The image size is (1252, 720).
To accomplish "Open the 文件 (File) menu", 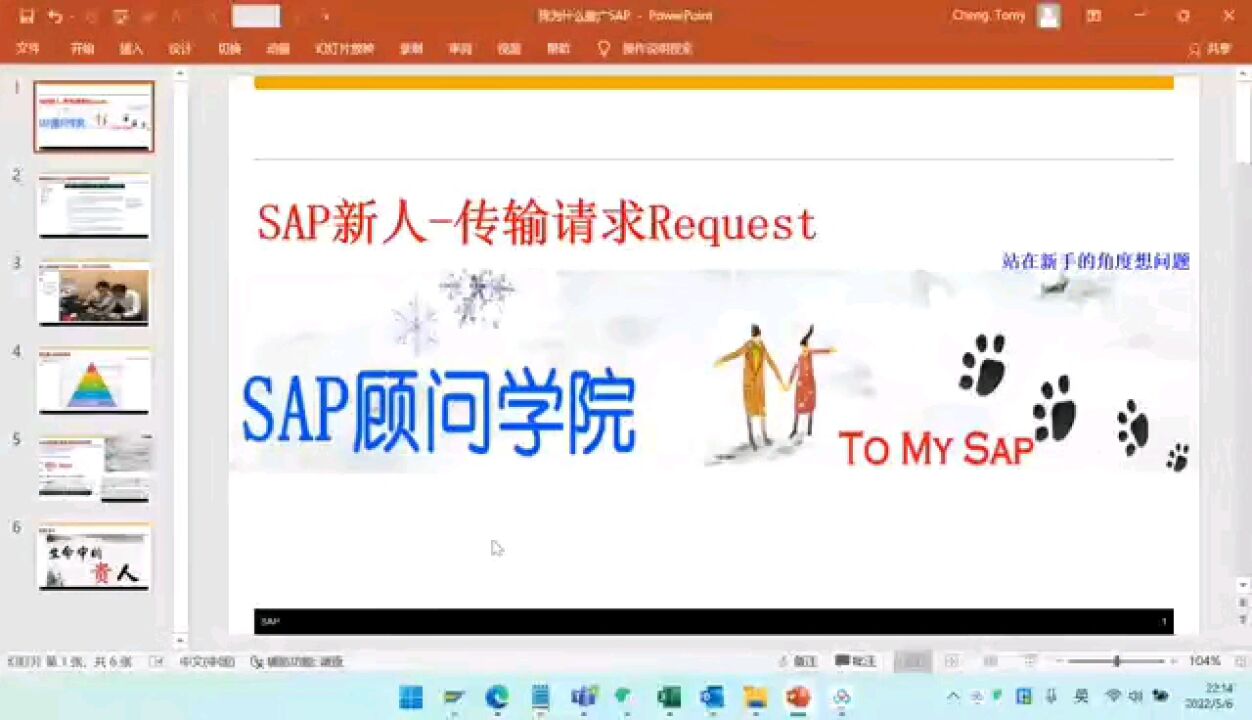I will [x=28, y=48].
